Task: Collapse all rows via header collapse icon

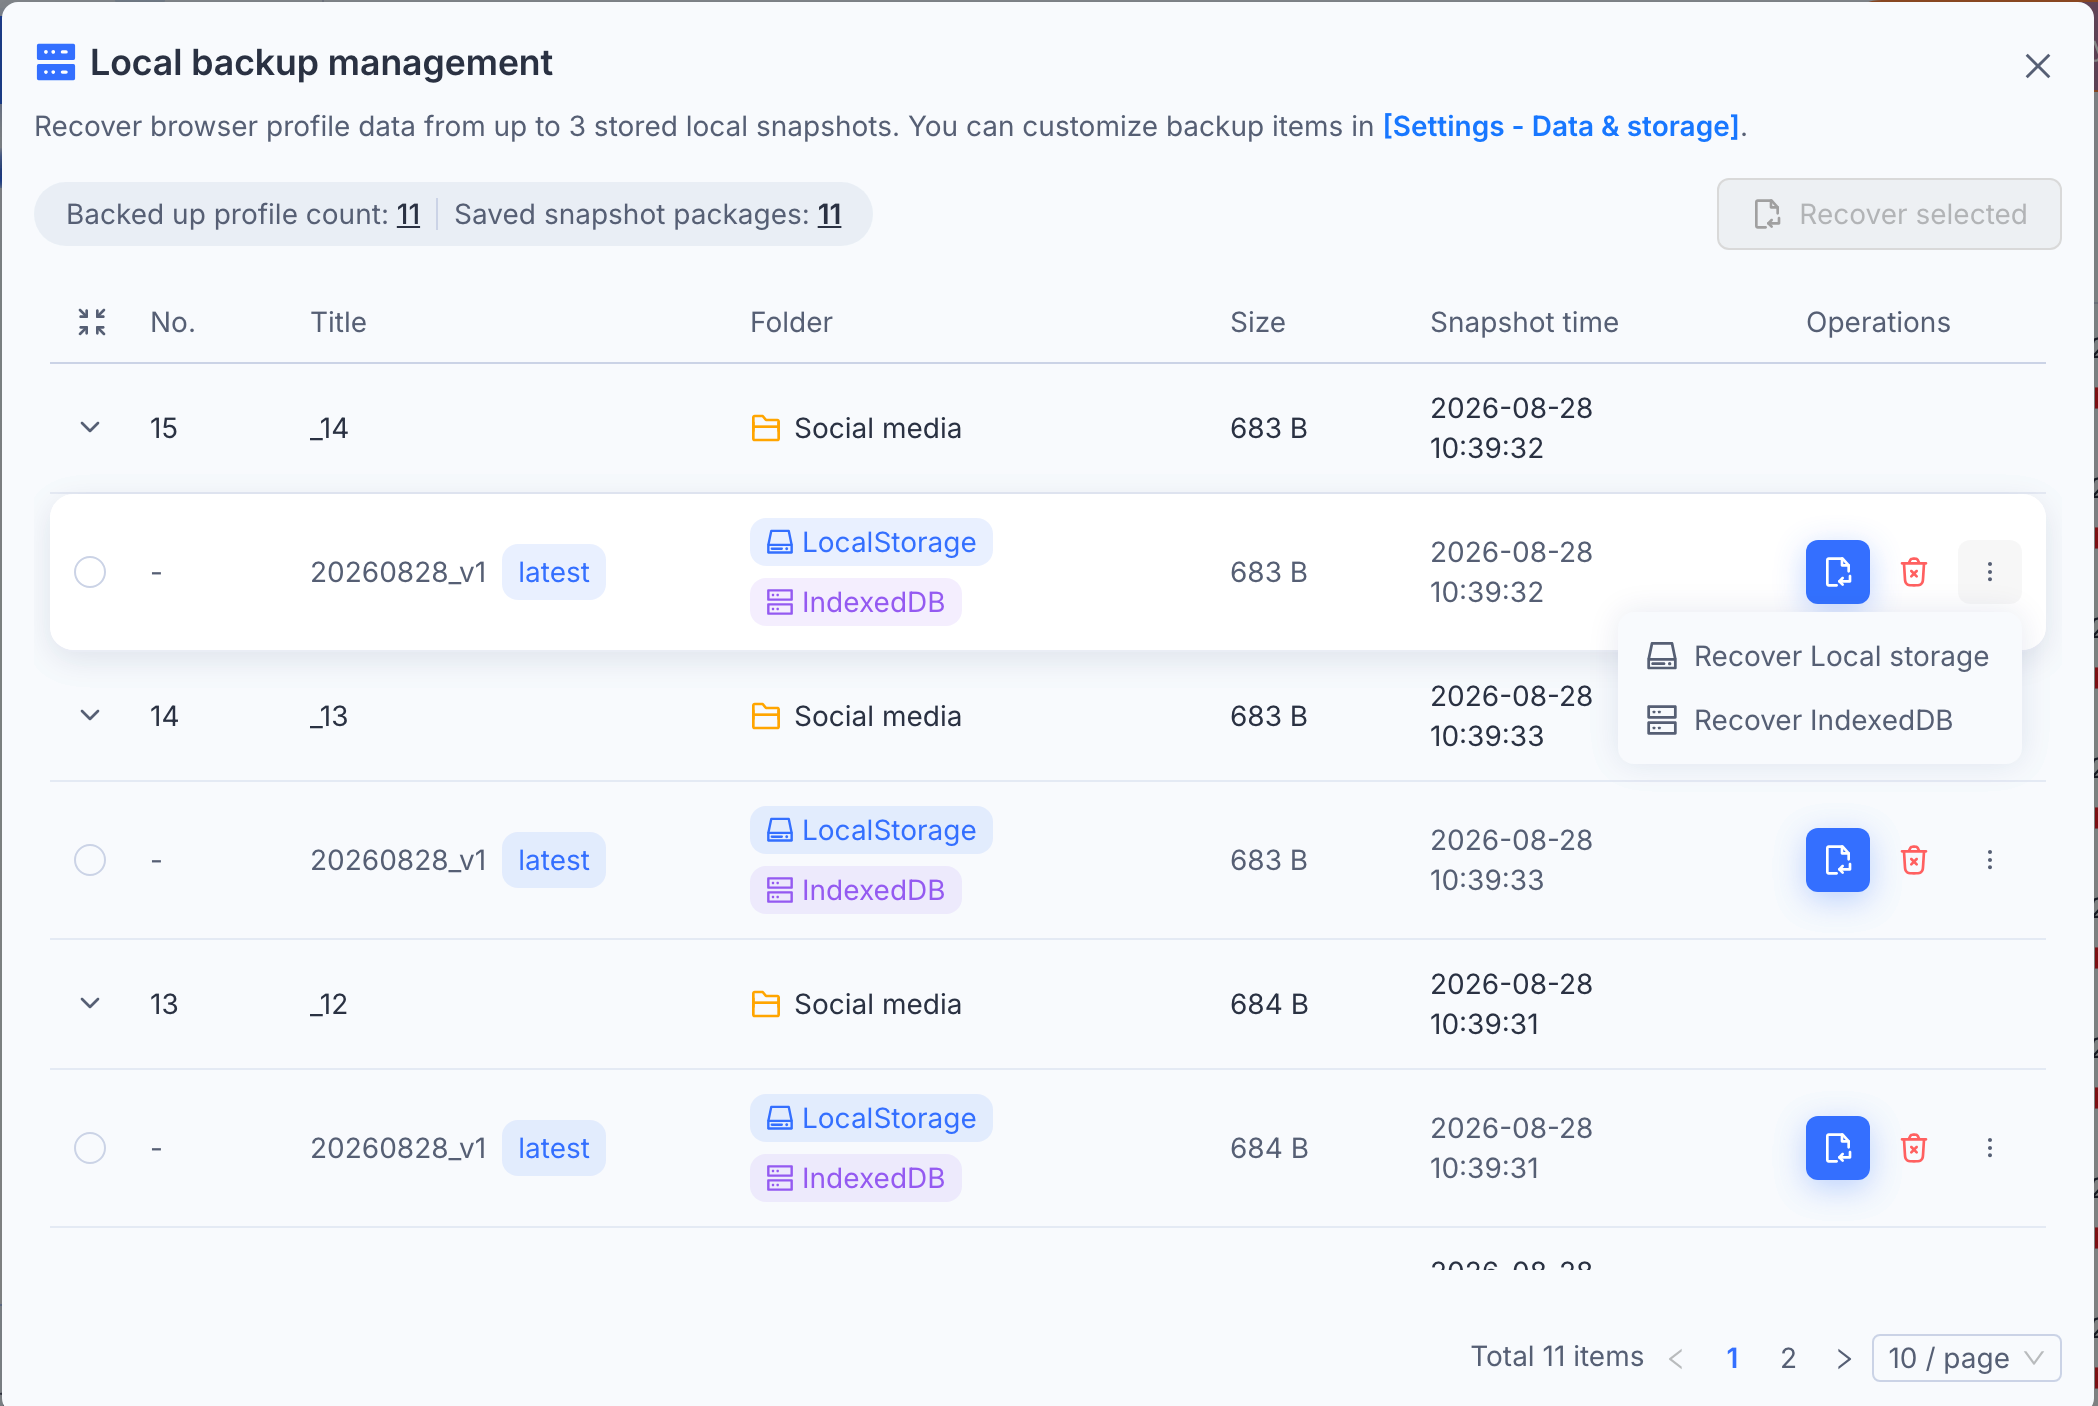Action: pos(92,322)
